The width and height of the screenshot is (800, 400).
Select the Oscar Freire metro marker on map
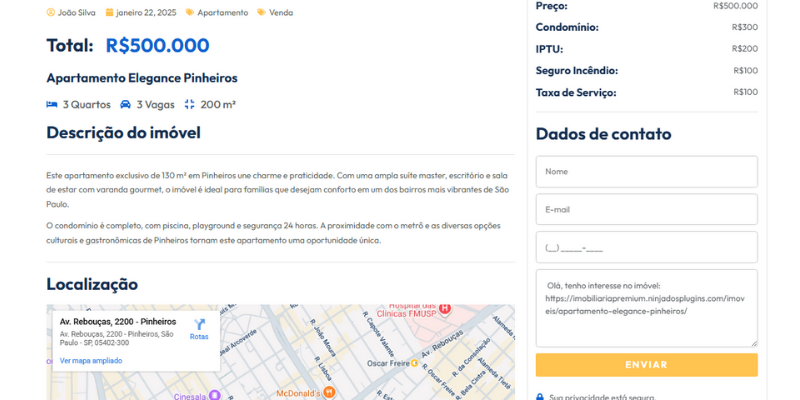pyautogui.click(x=414, y=362)
